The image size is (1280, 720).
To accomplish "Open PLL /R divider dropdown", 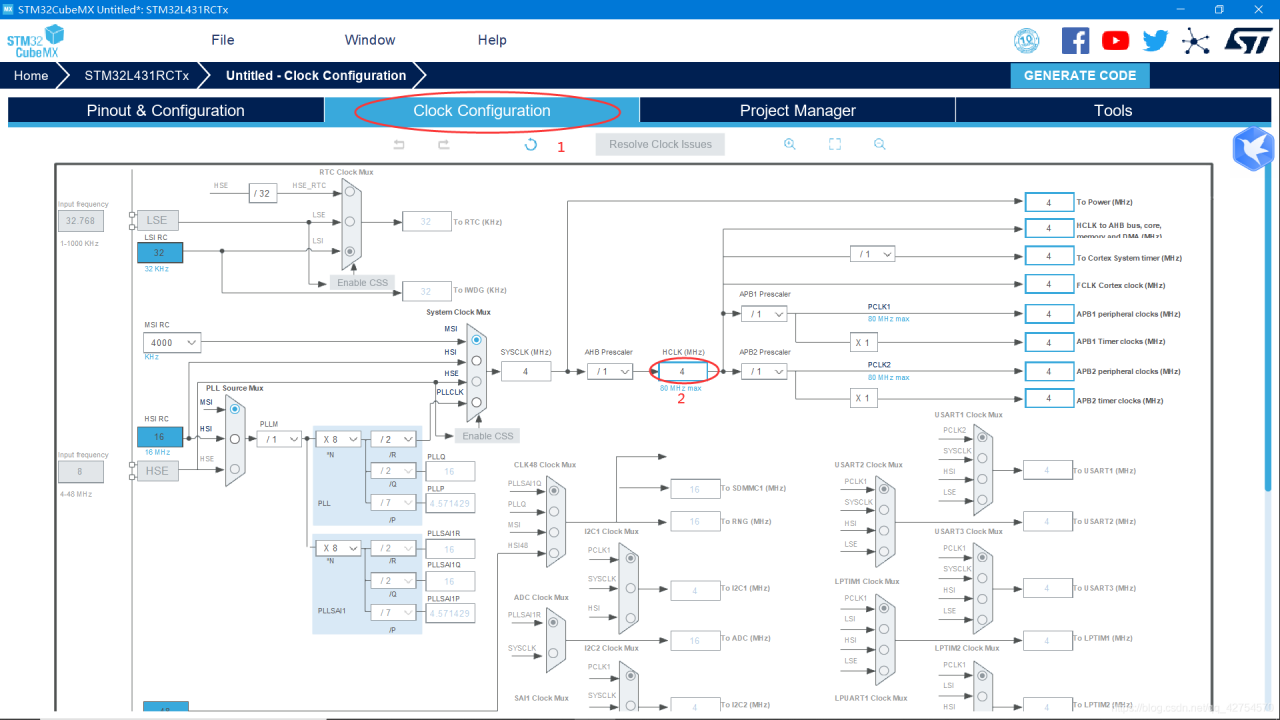I will click(392, 438).
